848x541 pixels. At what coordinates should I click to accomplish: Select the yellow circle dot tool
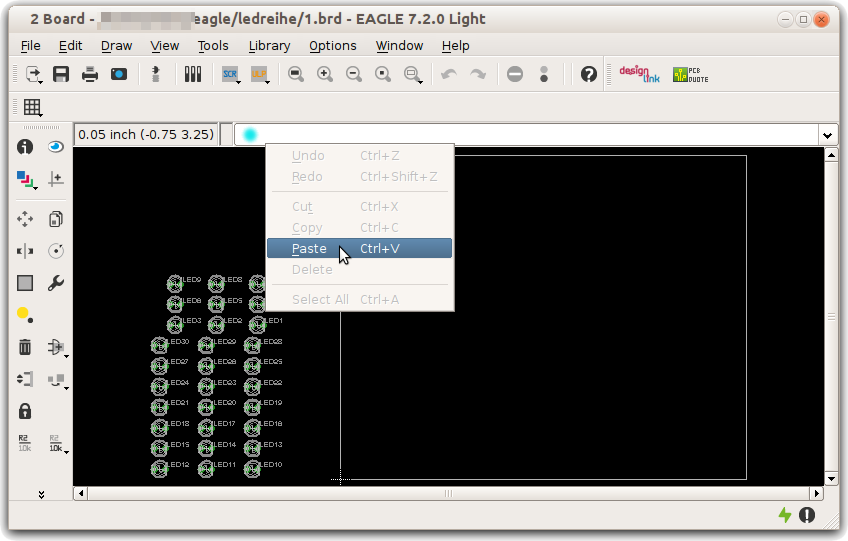tap(25, 315)
